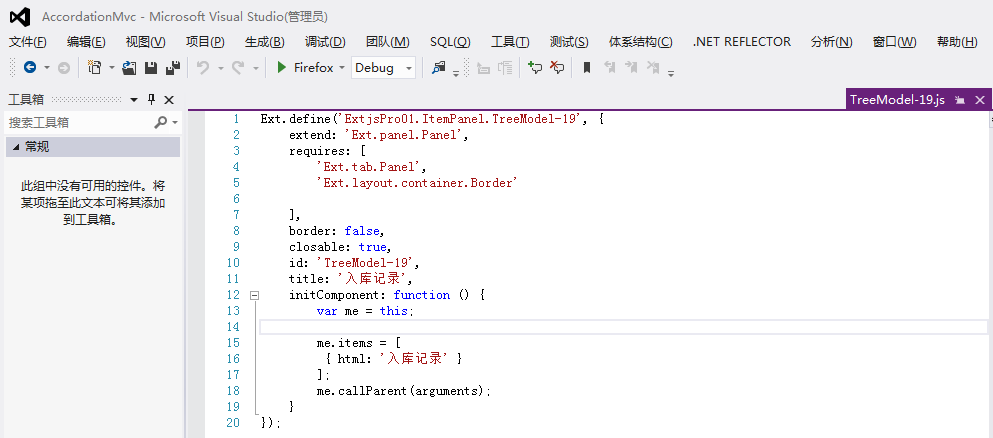The height and width of the screenshot is (438, 993).
Task: Open the standard toolbar overflow options arrow
Action: click(456, 73)
